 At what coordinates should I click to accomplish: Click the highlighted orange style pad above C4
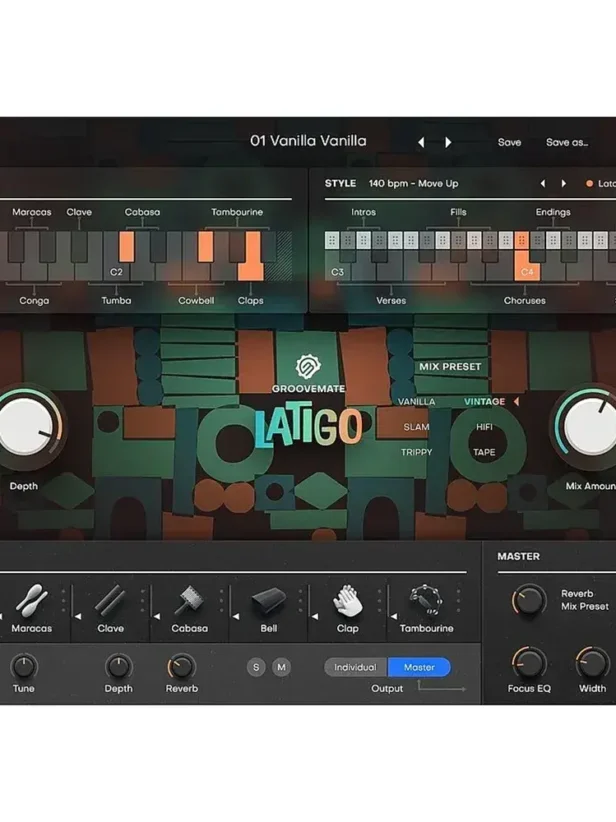(x=522, y=240)
